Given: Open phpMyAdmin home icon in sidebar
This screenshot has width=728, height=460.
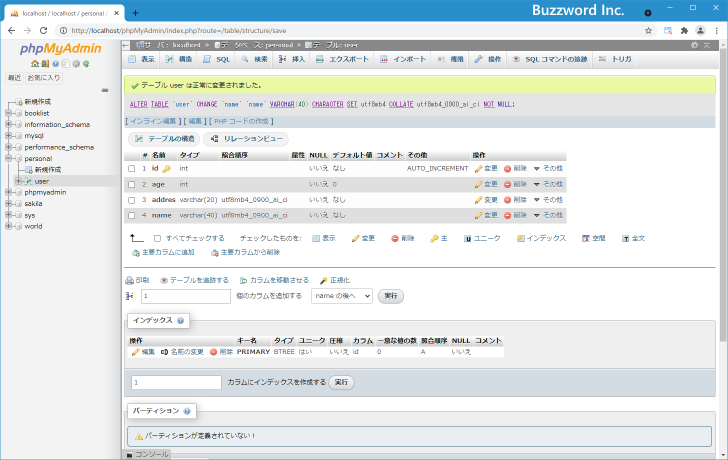Looking at the screenshot, I should pos(35,64).
